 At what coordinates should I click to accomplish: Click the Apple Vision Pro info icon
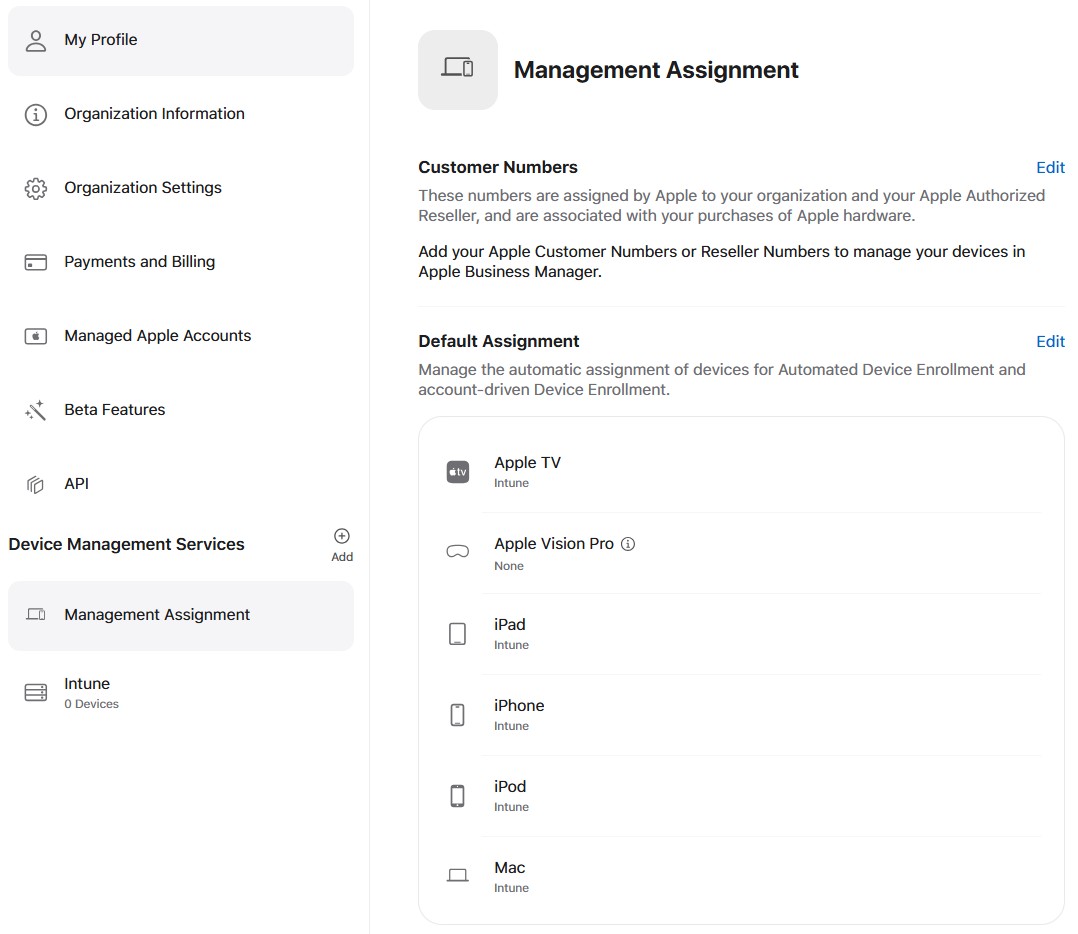628,544
